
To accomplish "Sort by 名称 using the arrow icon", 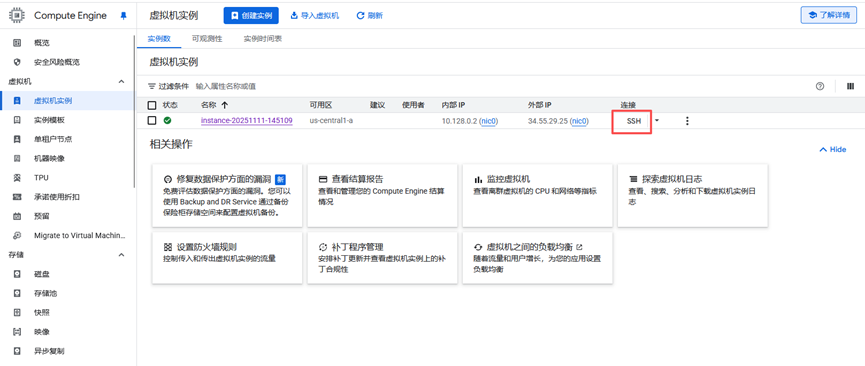I will coord(224,105).
